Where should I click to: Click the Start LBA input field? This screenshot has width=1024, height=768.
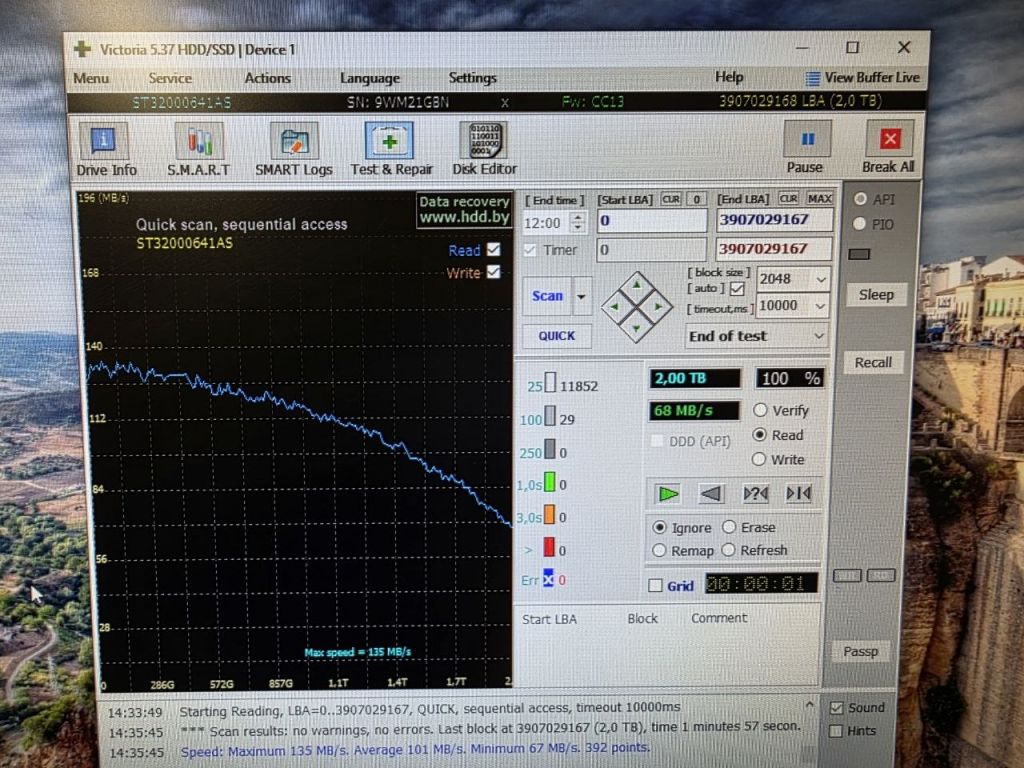651,221
